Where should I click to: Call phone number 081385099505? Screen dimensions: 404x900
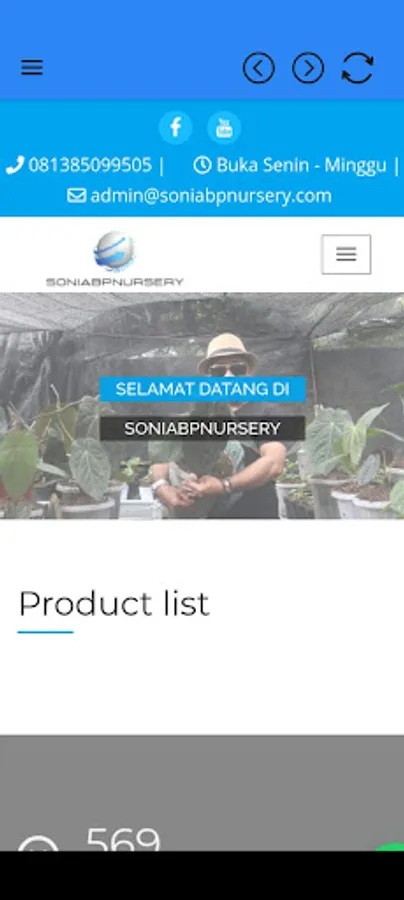[90, 165]
